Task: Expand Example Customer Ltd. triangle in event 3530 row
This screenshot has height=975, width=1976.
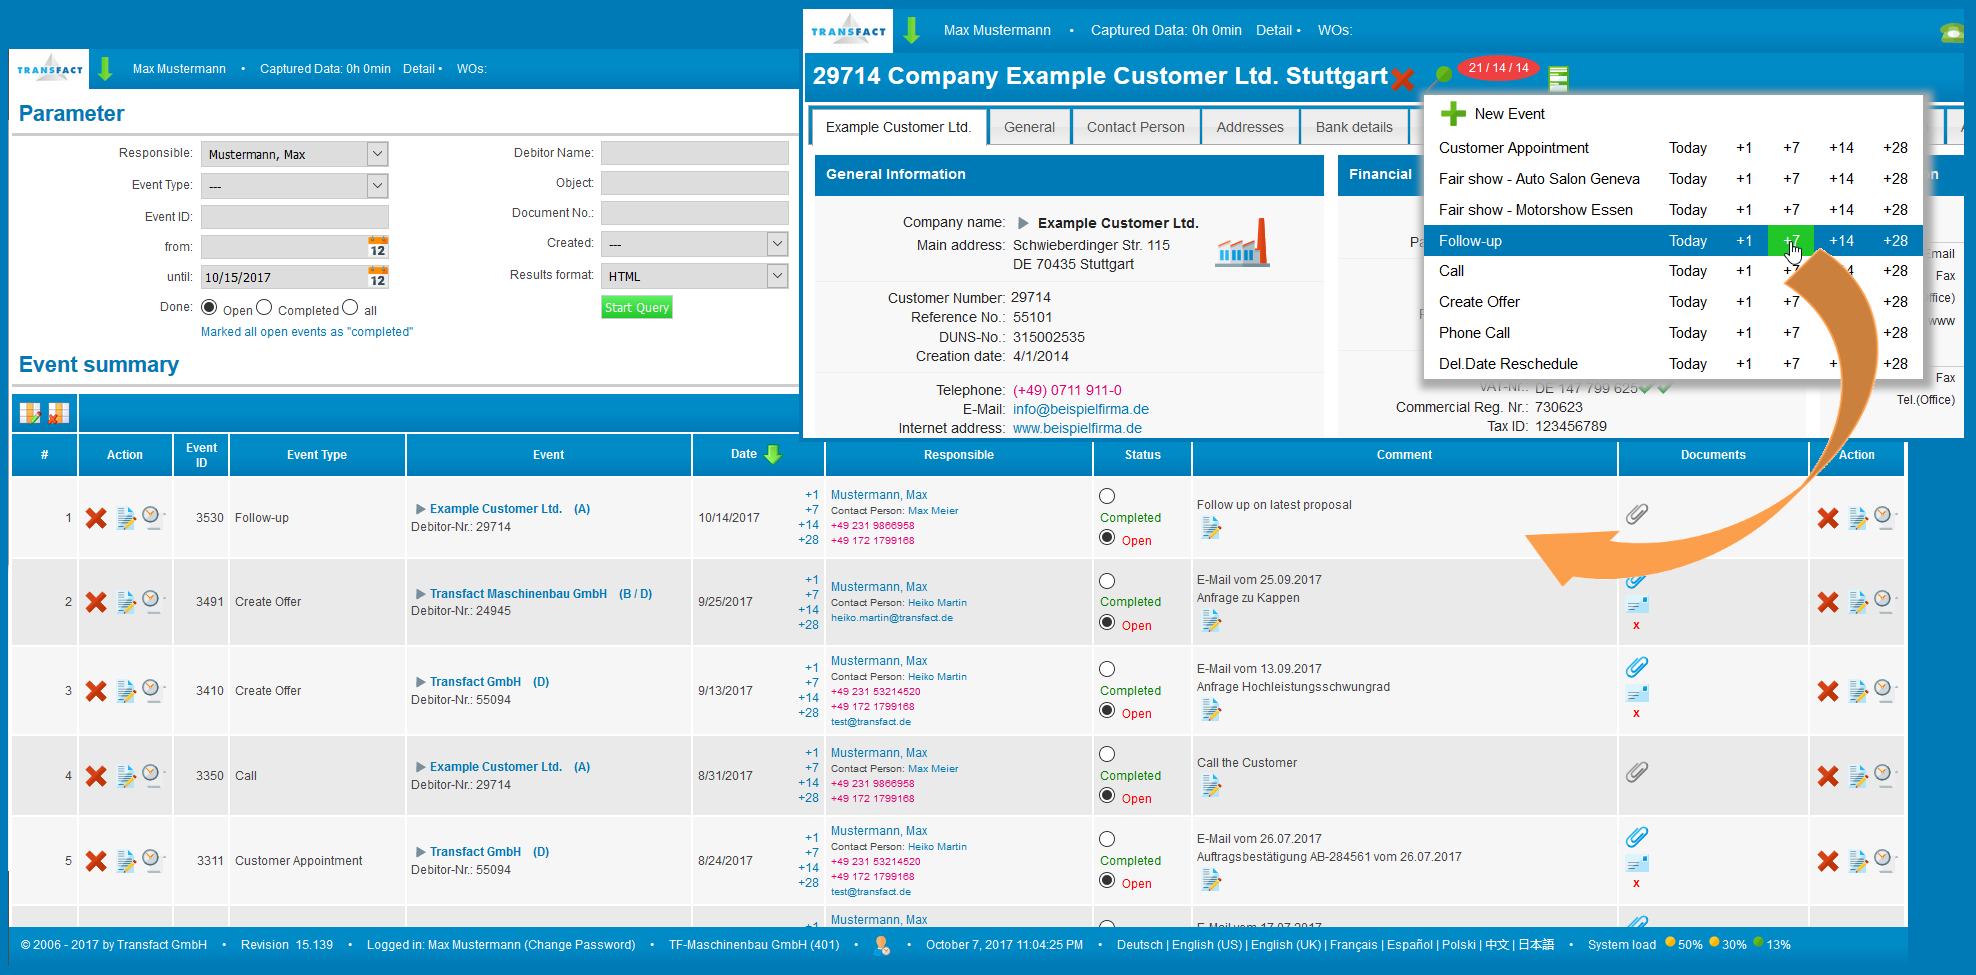Action: click(x=421, y=509)
